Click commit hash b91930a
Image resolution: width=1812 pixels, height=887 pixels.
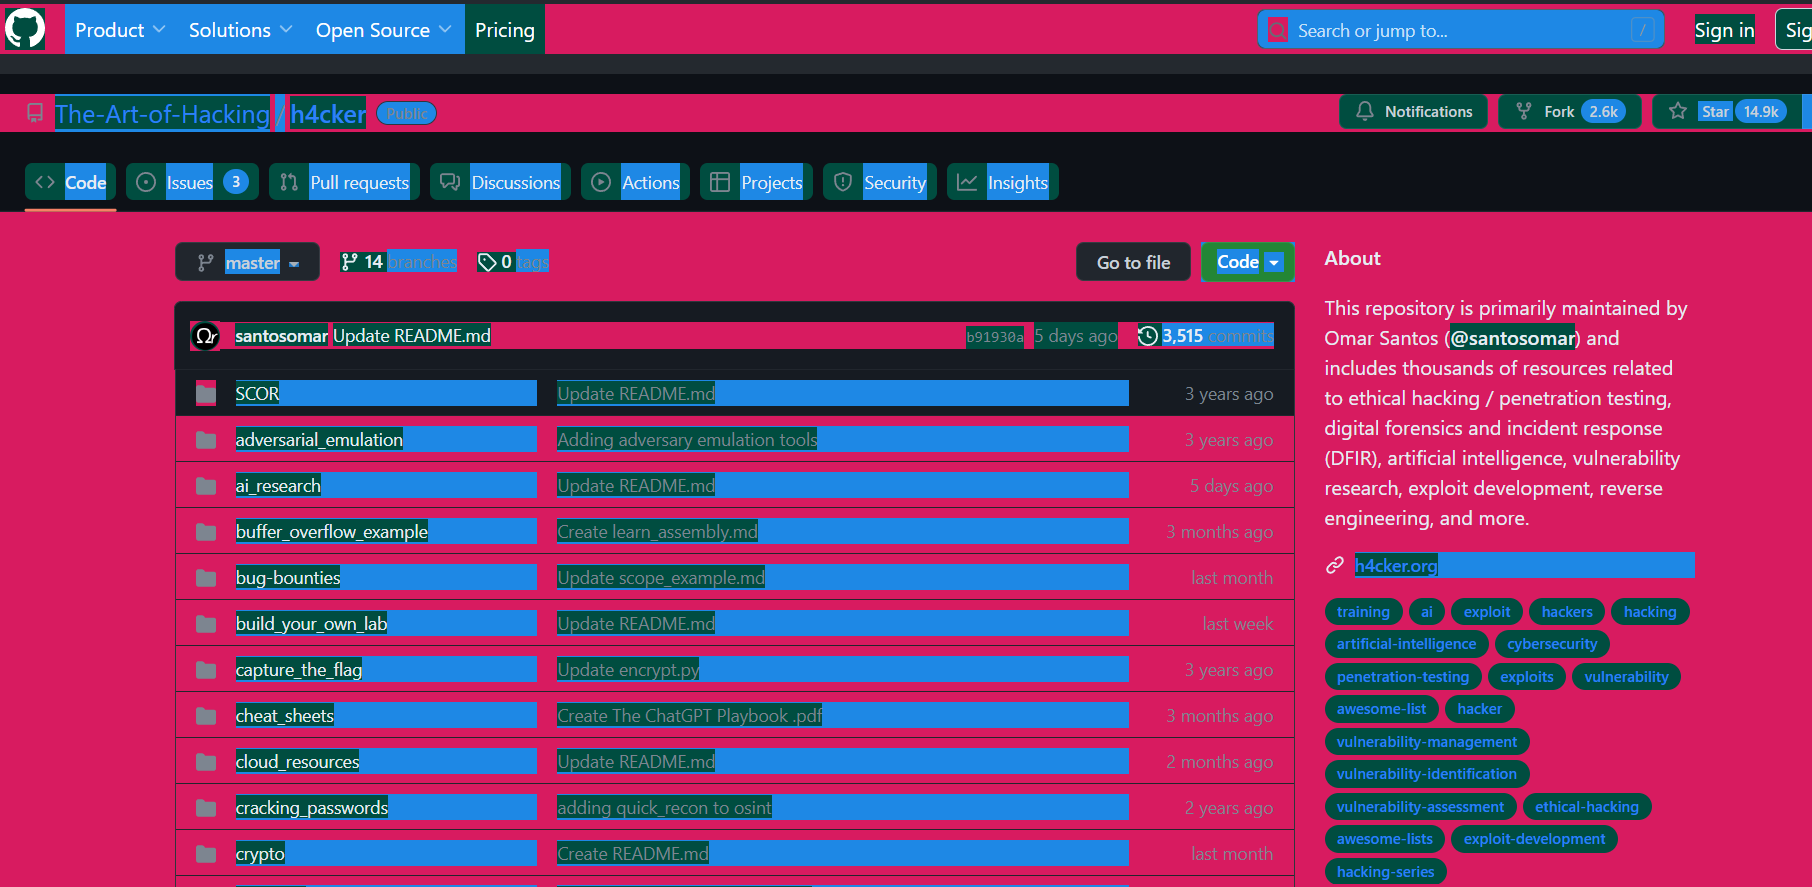click(x=995, y=337)
